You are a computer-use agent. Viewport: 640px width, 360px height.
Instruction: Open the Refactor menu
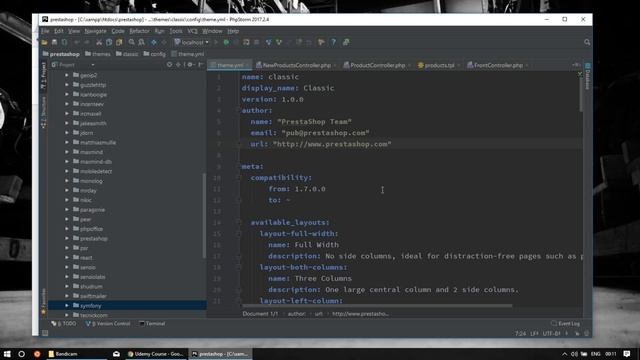point(140,31)
